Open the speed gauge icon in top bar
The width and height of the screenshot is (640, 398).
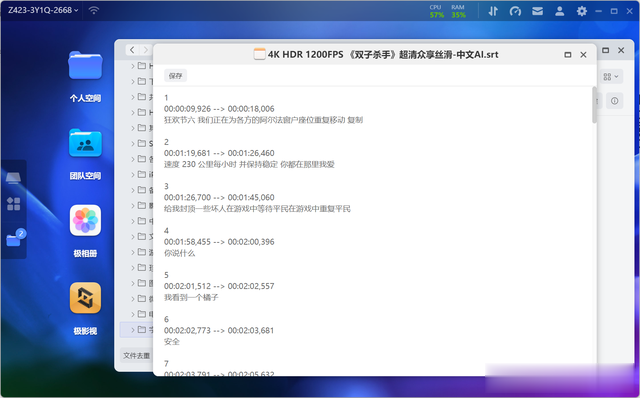515,11
